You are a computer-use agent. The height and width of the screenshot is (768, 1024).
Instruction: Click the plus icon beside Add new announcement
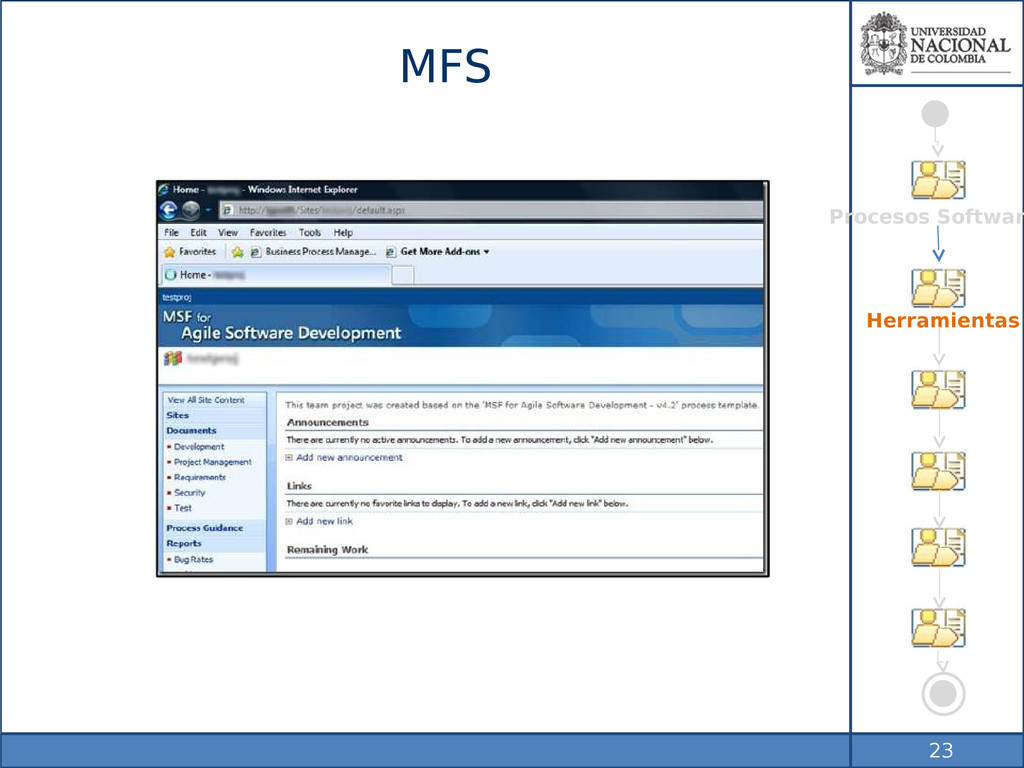289,458
